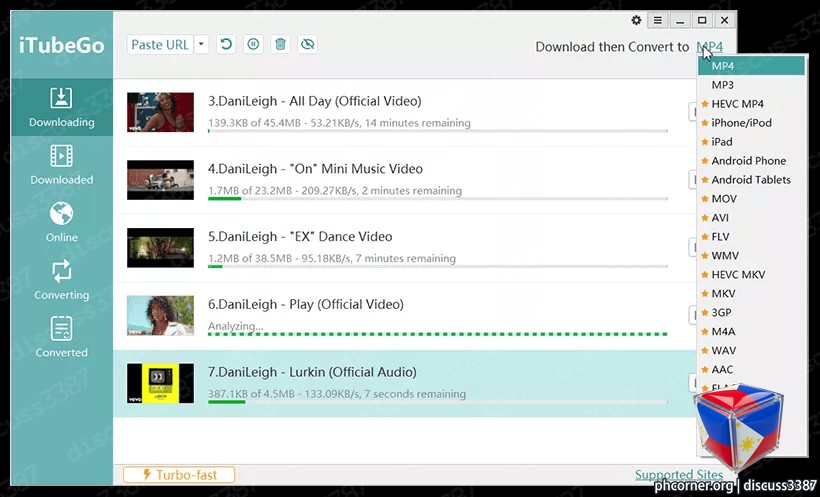The width and height of the screenshot is (820, 497).
Task: Pause all downloads with the pause icon
Action: coord(253,44)
